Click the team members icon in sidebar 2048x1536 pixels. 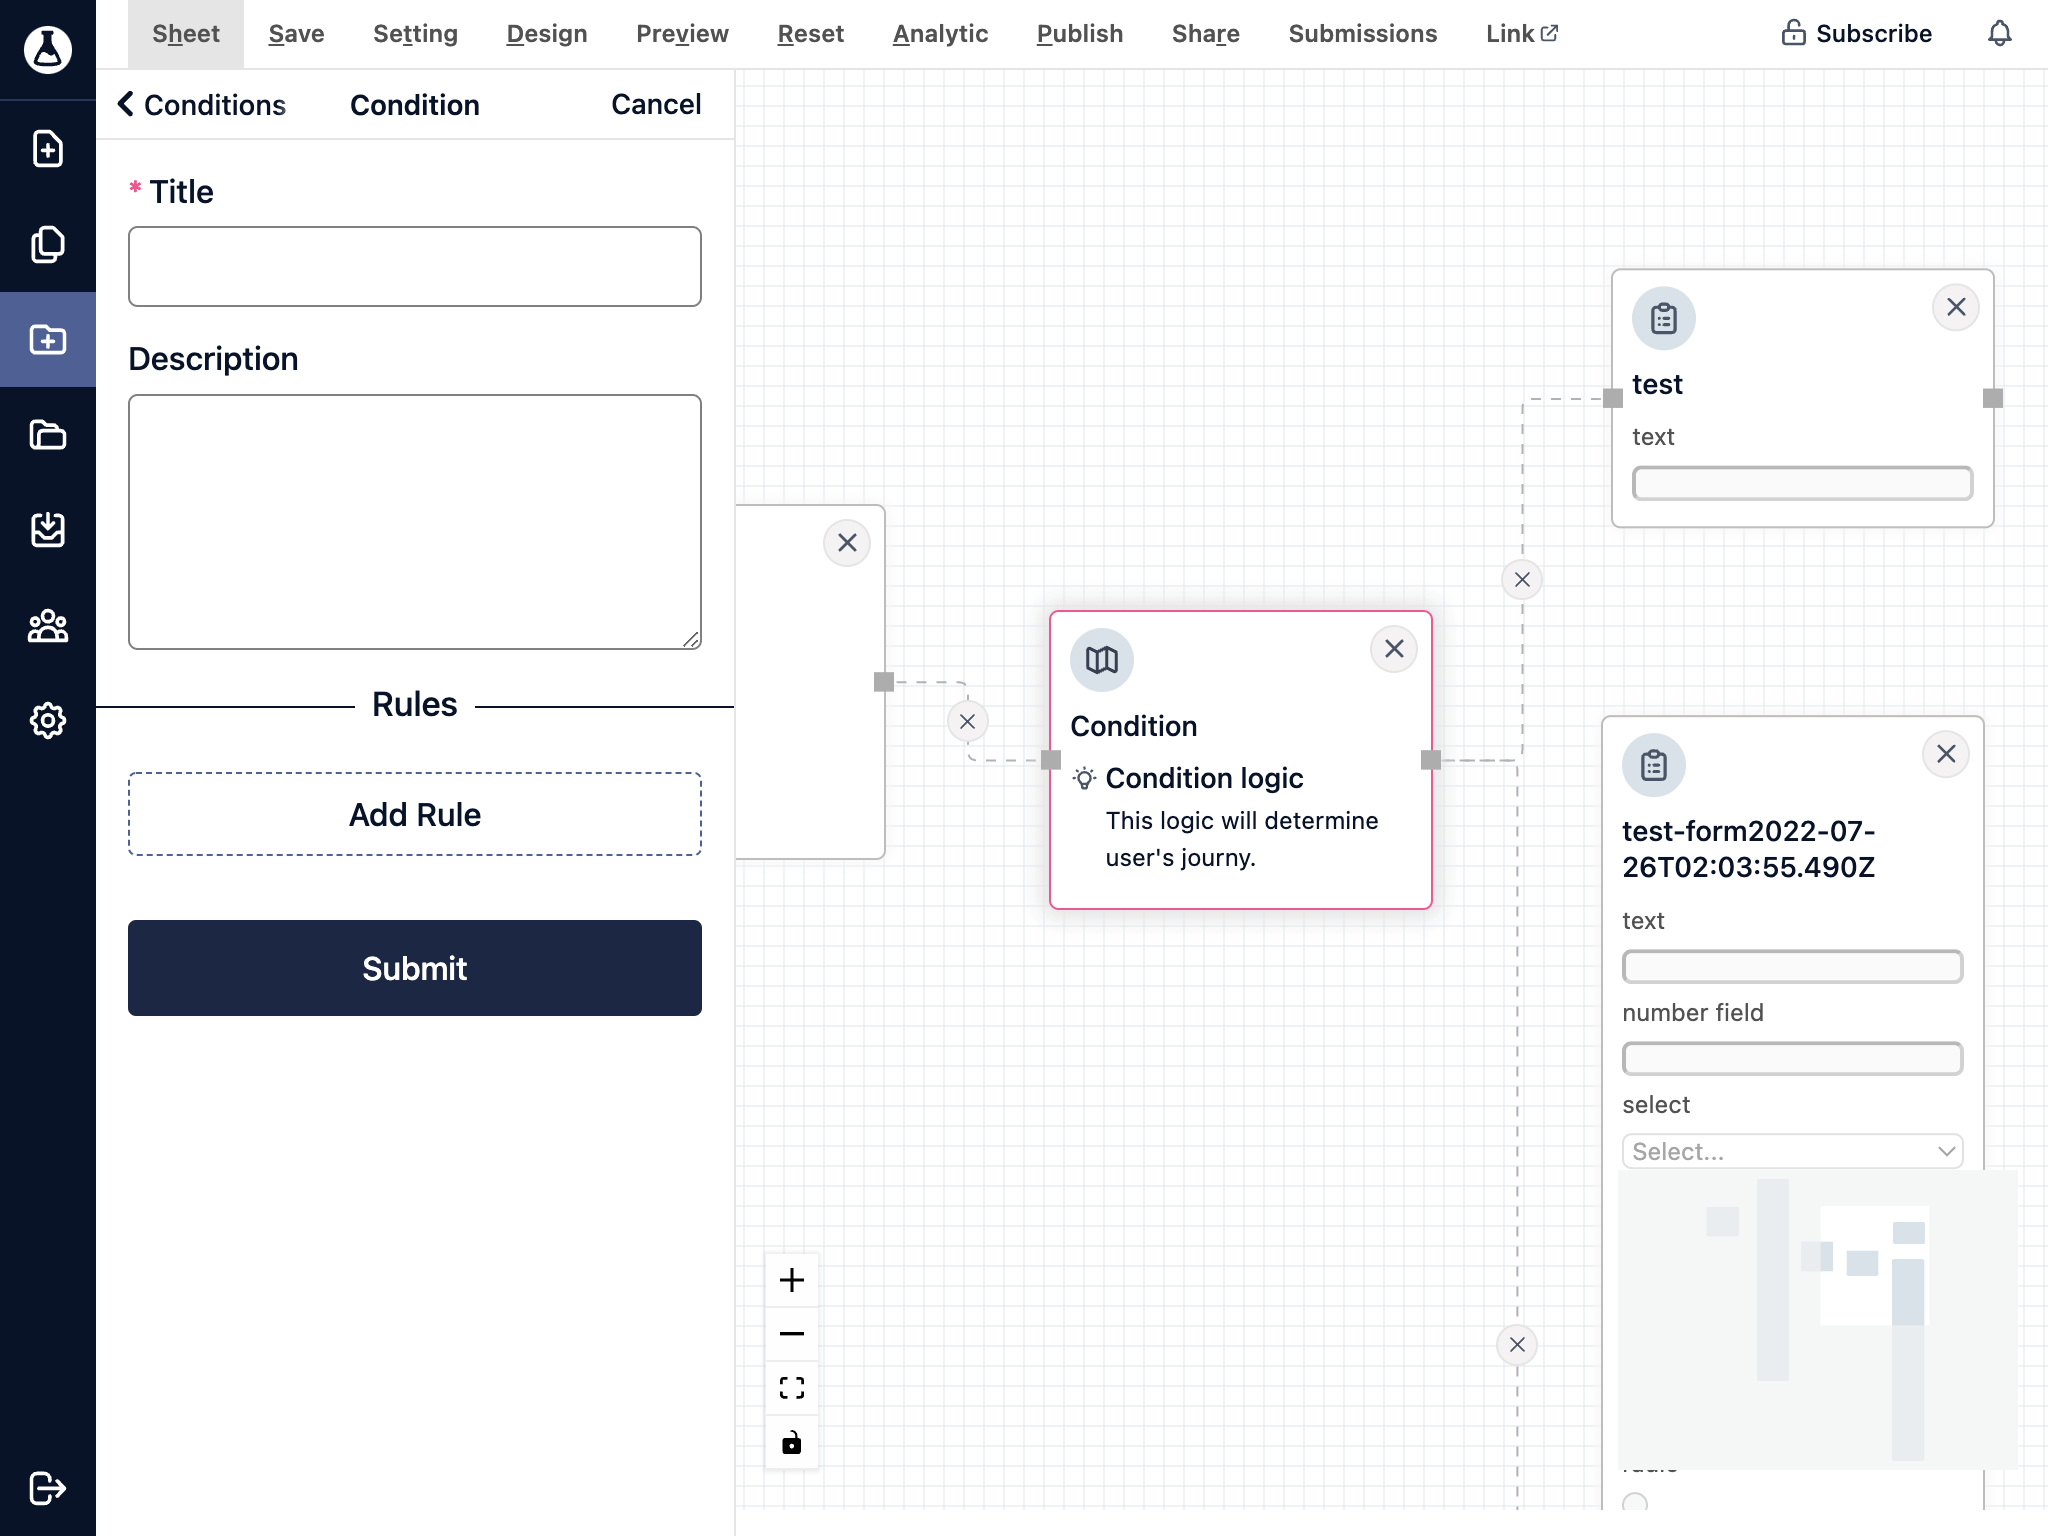click(x=48, y=626)
